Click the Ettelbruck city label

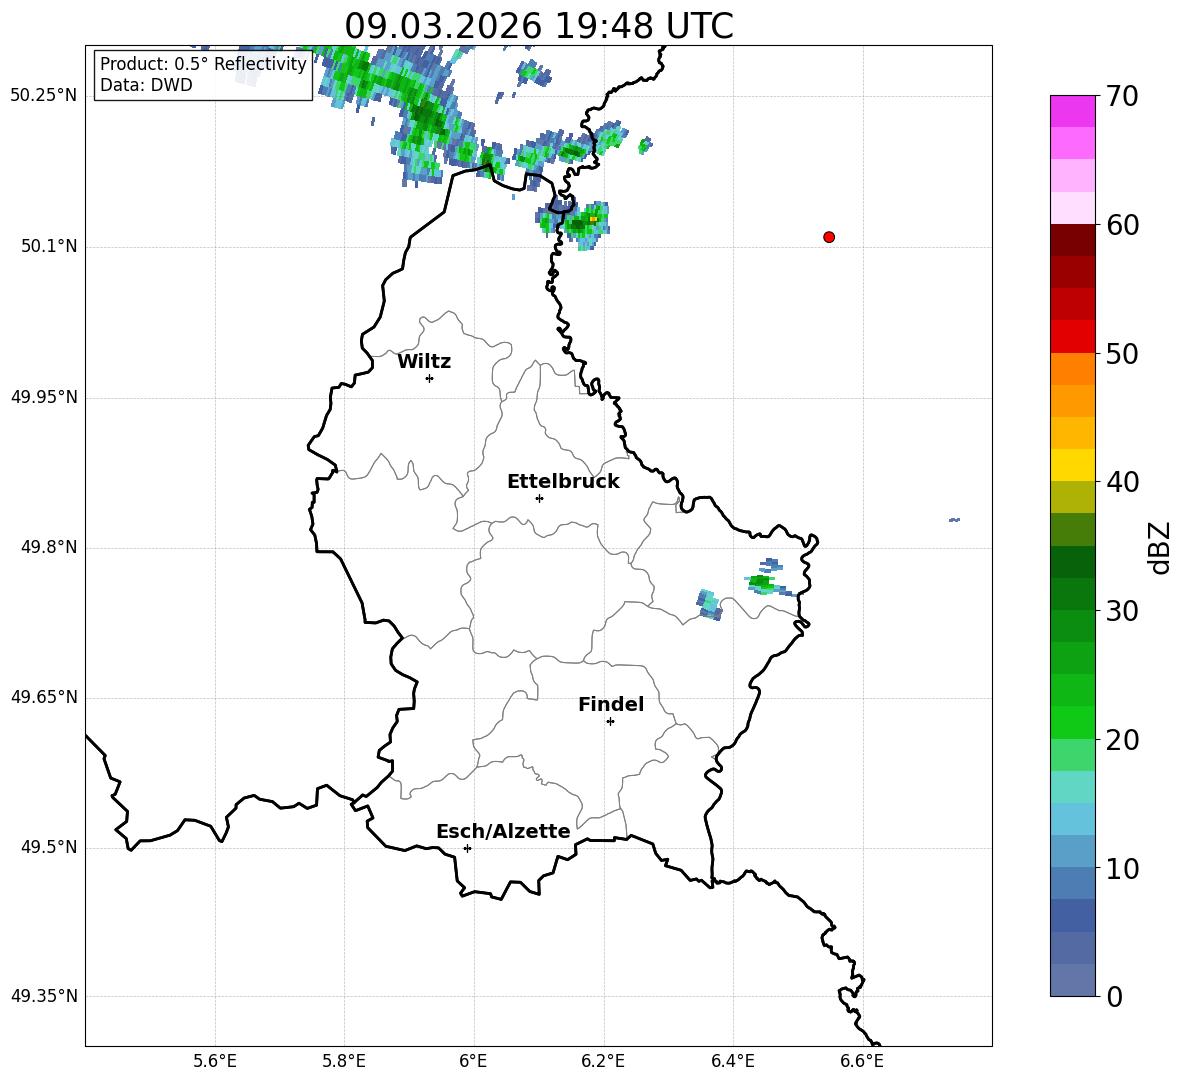click(563, 482)
